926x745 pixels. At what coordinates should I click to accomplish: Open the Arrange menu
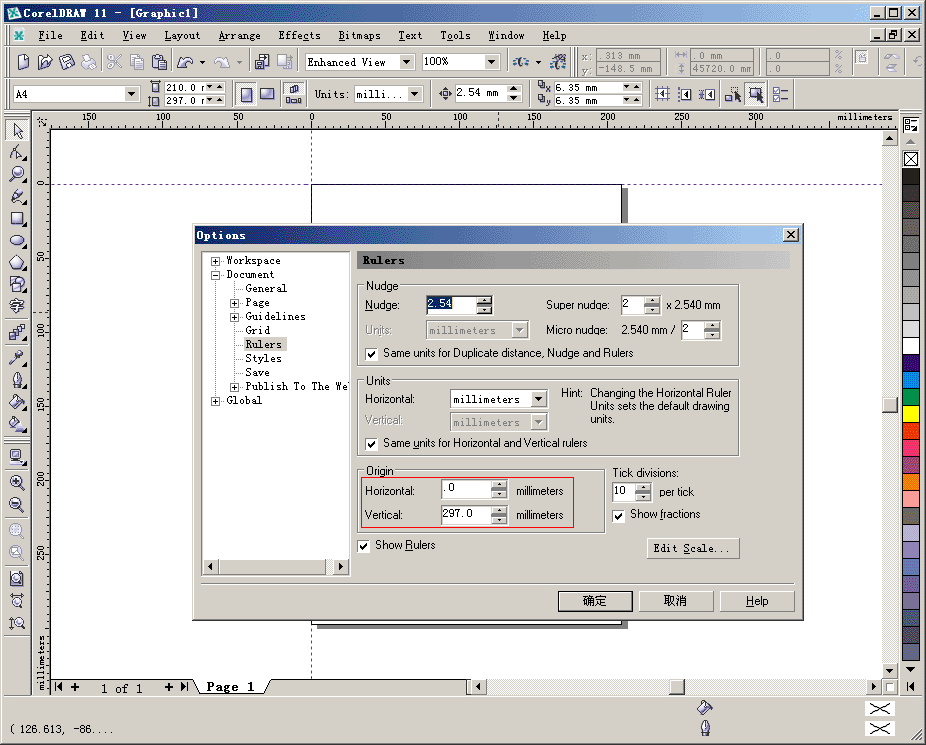tap(239, 35)
